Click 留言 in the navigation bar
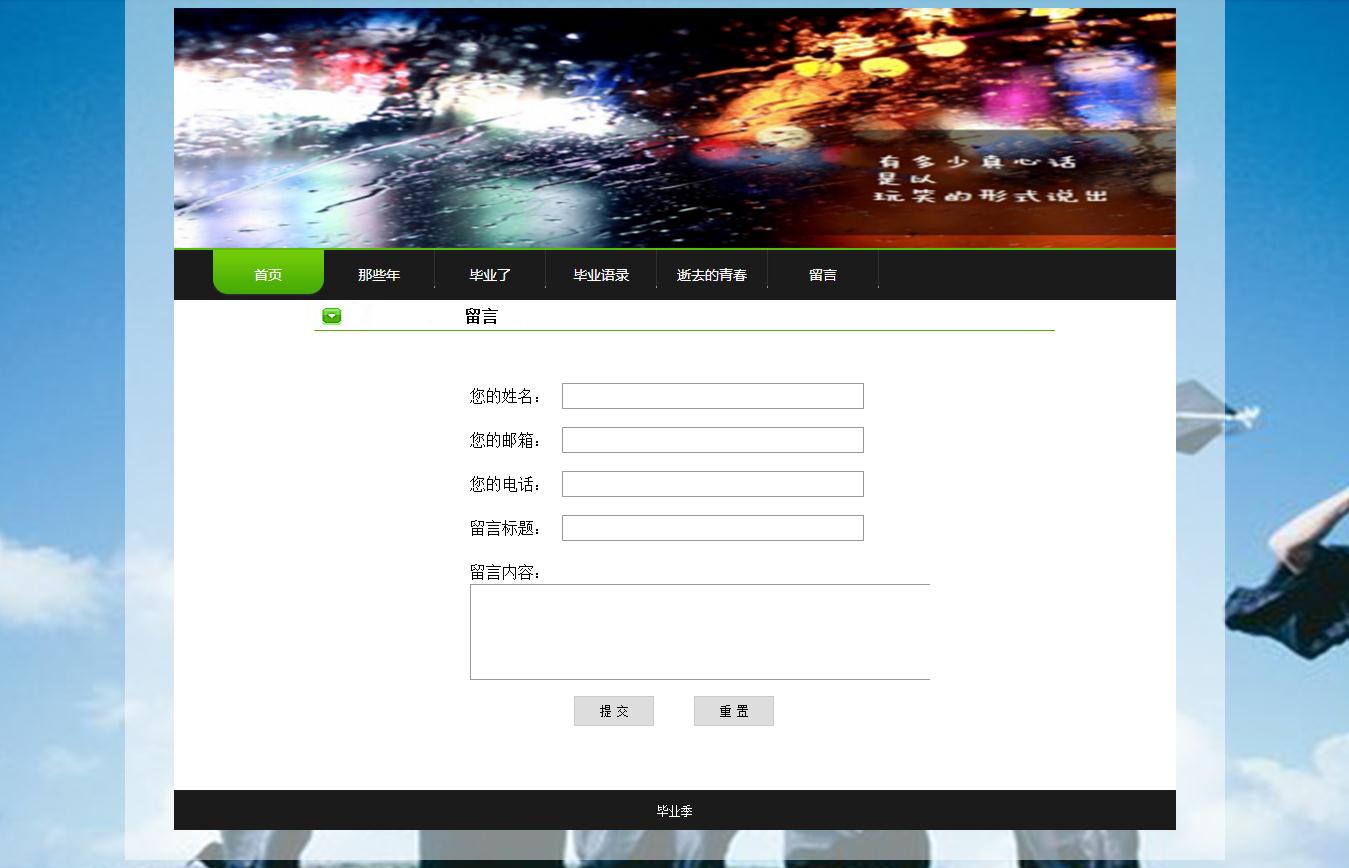1349x868 pixels. [x=823, y=275]
